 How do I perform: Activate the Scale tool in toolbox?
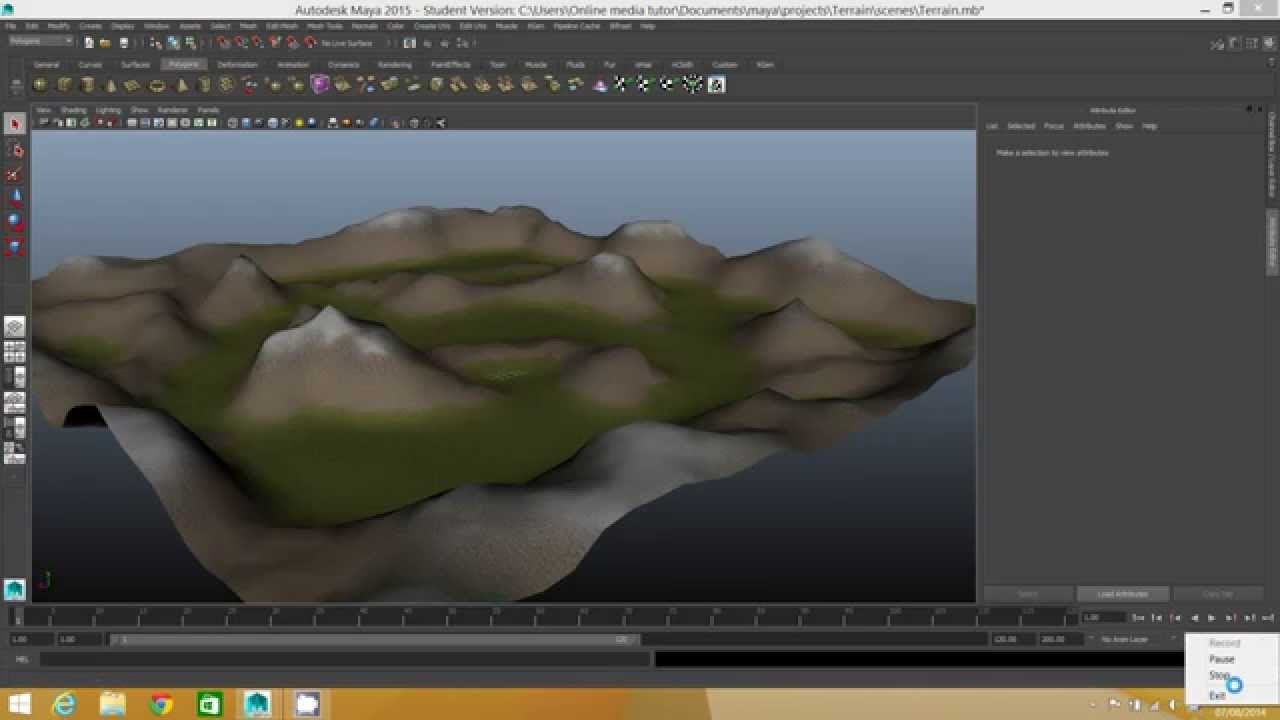14,246
